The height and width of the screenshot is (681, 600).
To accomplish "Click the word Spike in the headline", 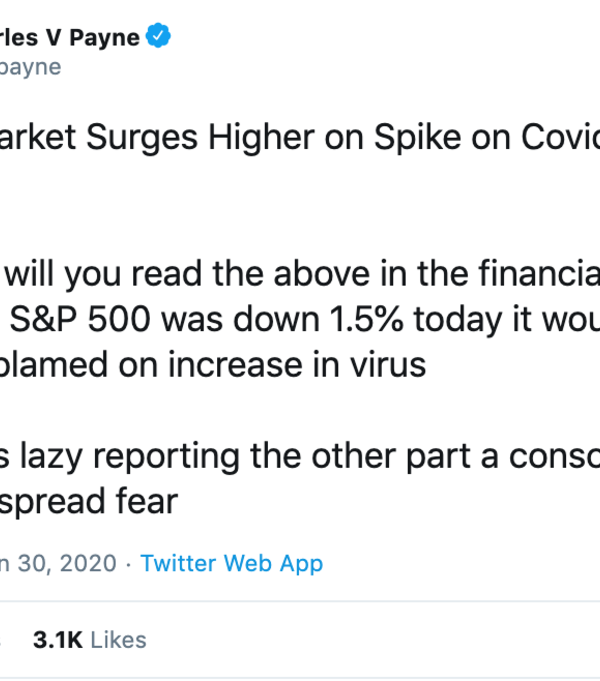I will (422, 141).
